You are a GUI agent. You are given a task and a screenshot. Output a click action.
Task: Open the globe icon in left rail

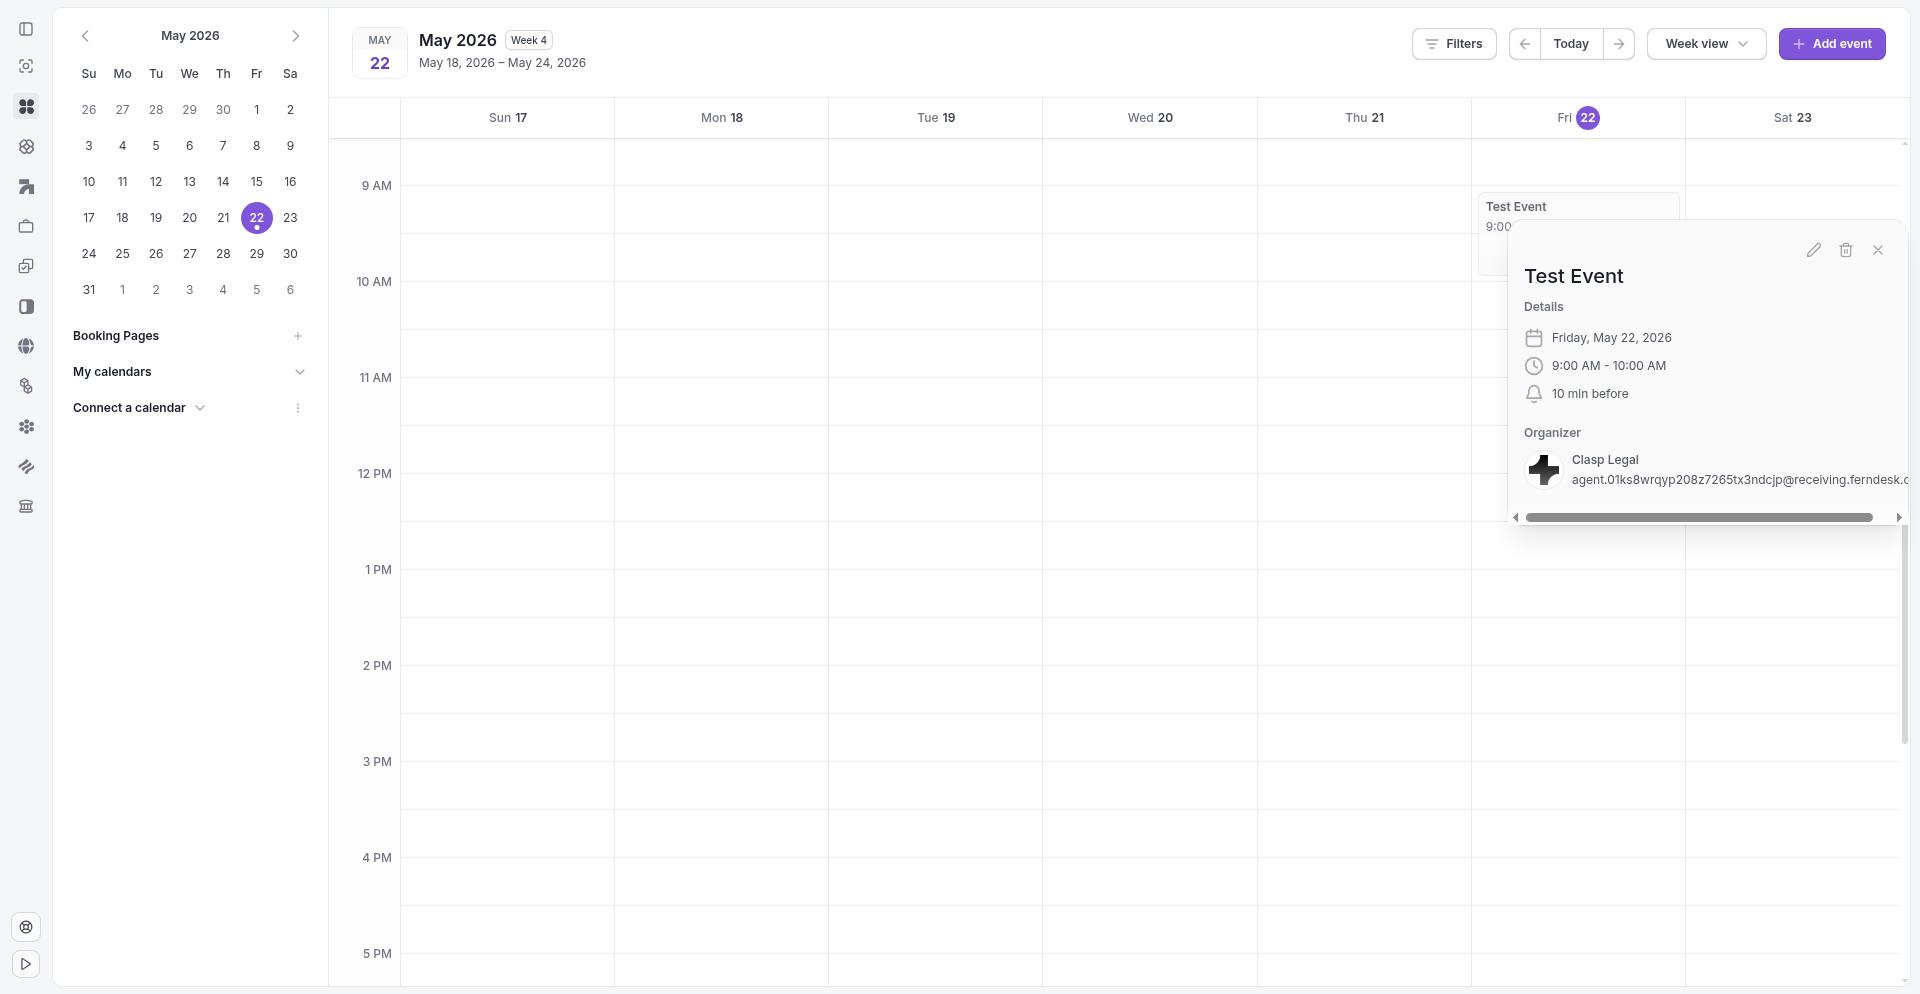tap(26, 346)
